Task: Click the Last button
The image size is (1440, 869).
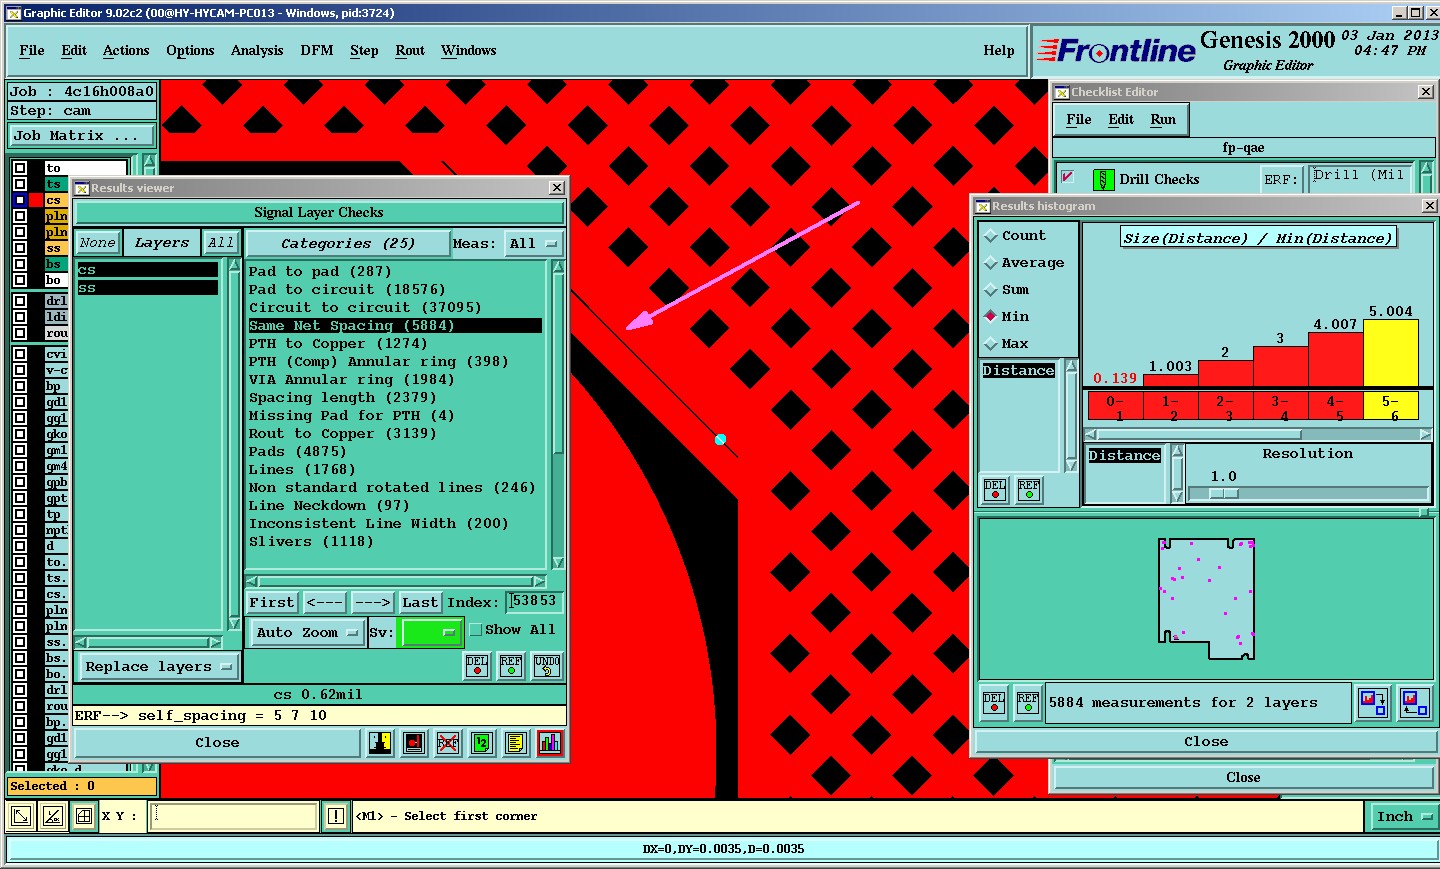Action: (x=420, y=602)
